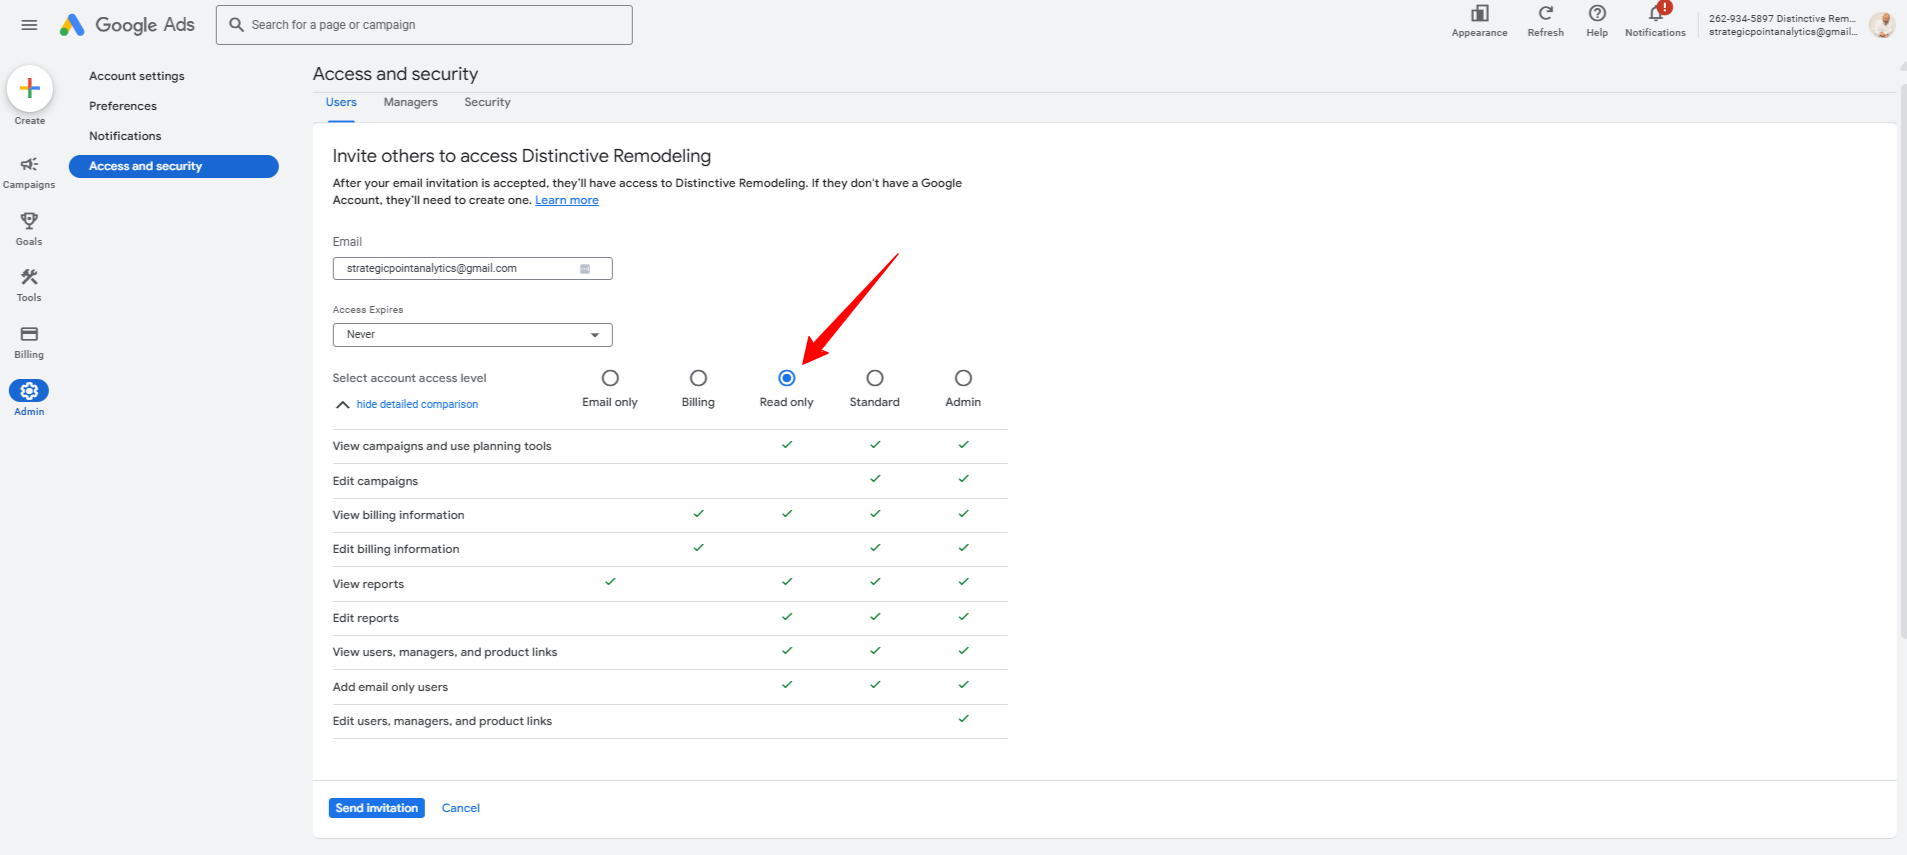Open the Appearance settings icon
This screenshot has width=1907, height=855.
1479,14
